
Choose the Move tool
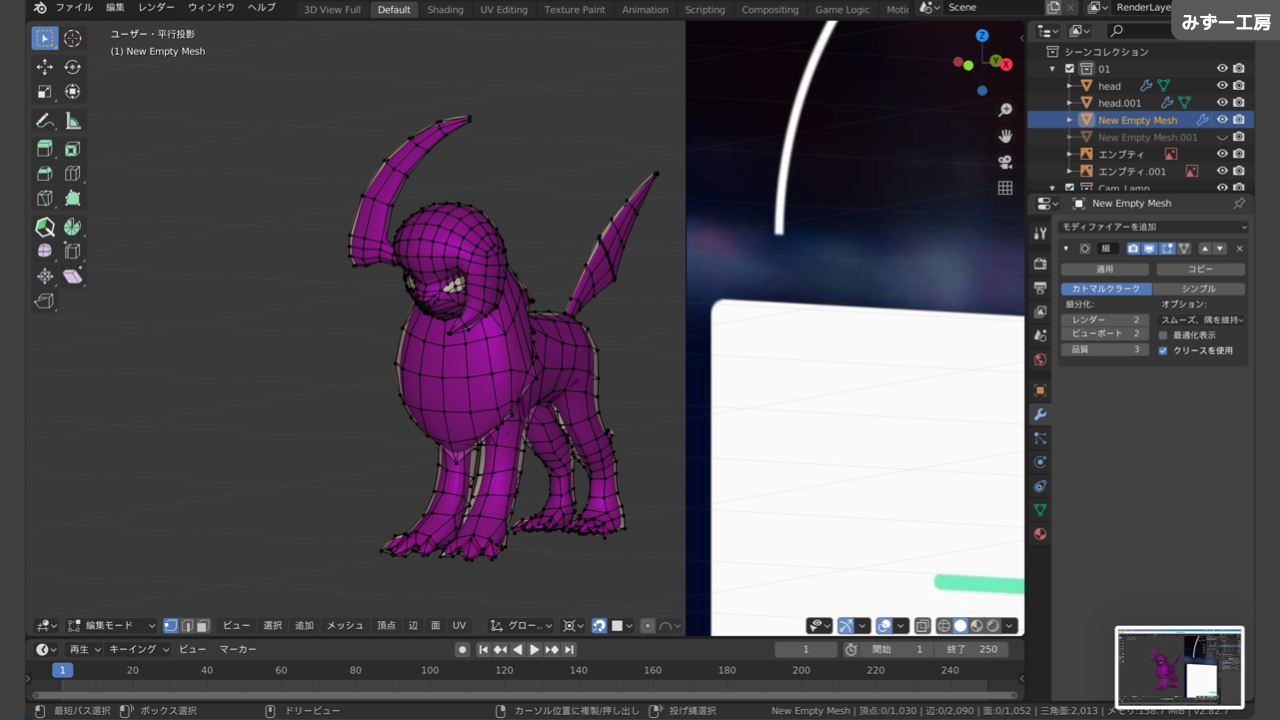pyautogui.click(x=45, y=67)
